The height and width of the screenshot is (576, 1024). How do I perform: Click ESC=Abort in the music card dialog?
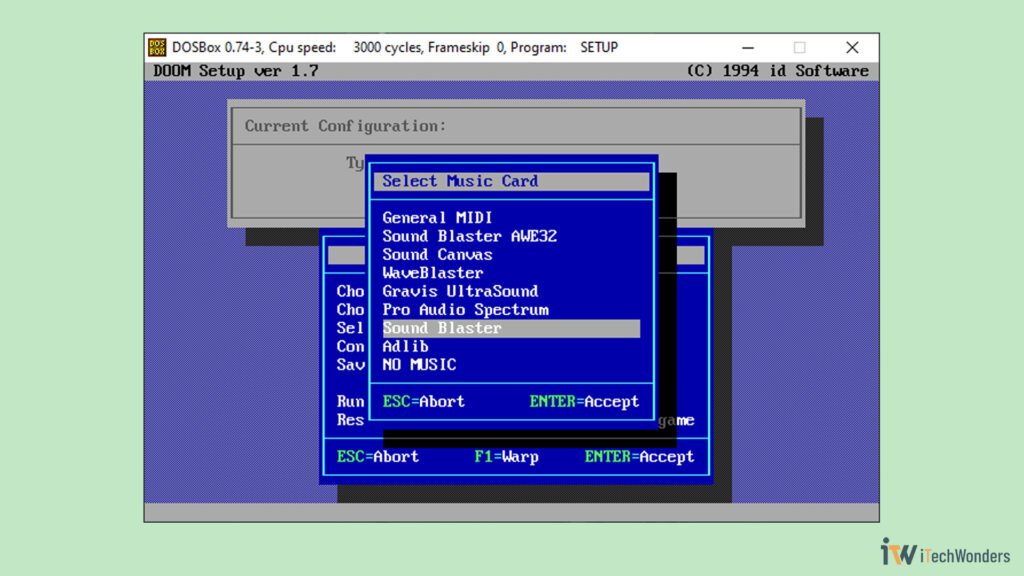[422, 401]
